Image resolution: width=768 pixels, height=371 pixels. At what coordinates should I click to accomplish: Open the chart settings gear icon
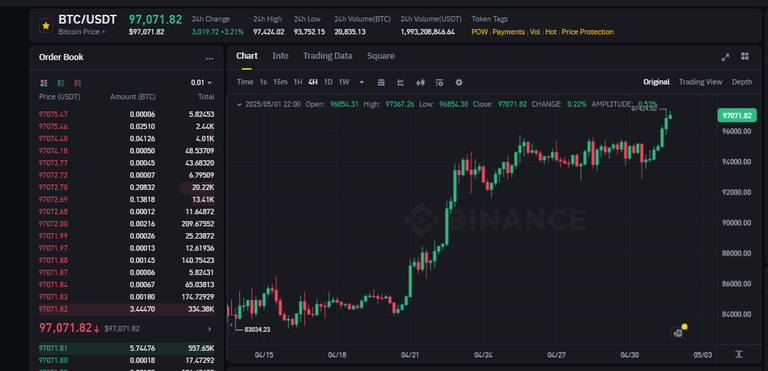click(459, 82)
